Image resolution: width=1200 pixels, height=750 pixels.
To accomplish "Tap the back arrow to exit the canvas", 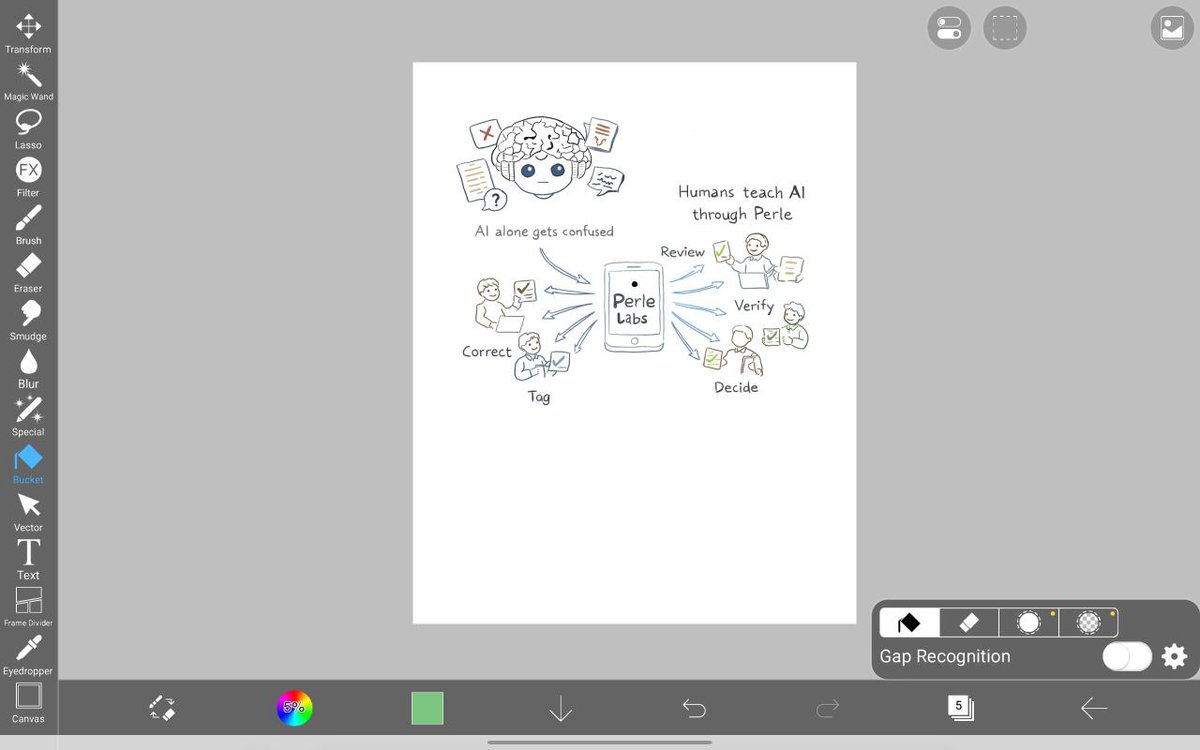I will pyautogui.click(x=1094, y=709).
